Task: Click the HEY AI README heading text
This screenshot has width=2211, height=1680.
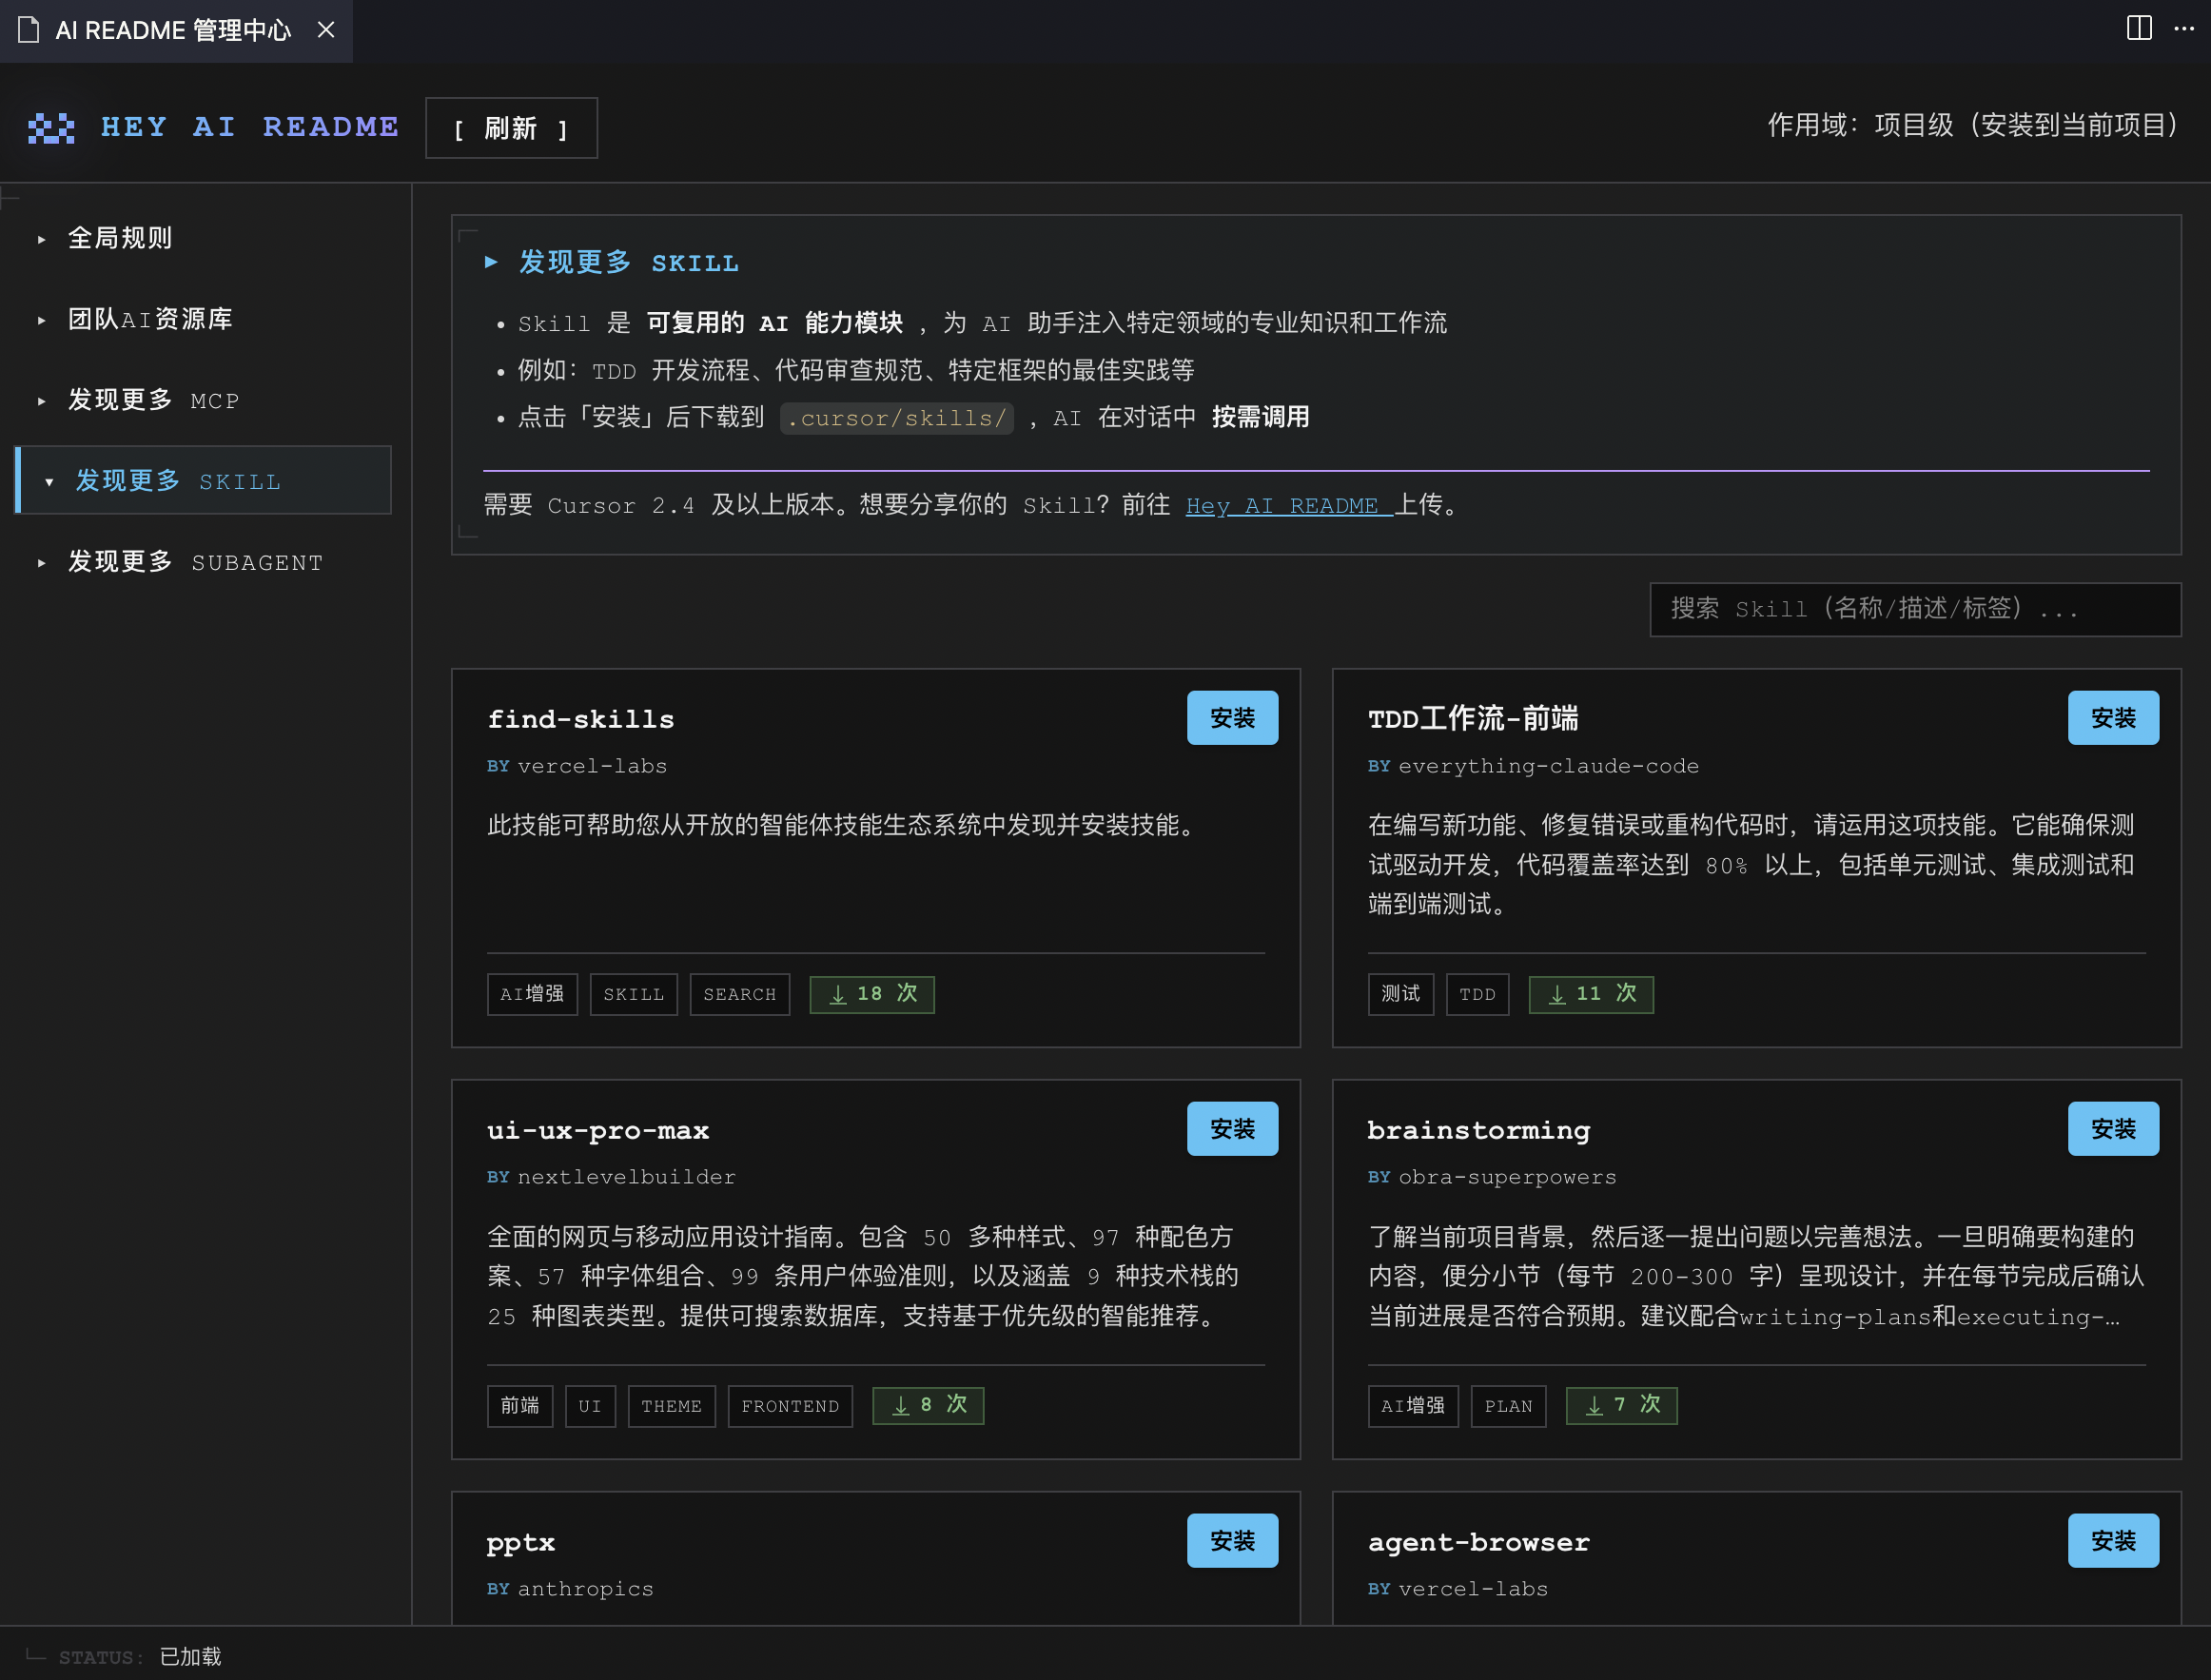Action: coord(250,127)
